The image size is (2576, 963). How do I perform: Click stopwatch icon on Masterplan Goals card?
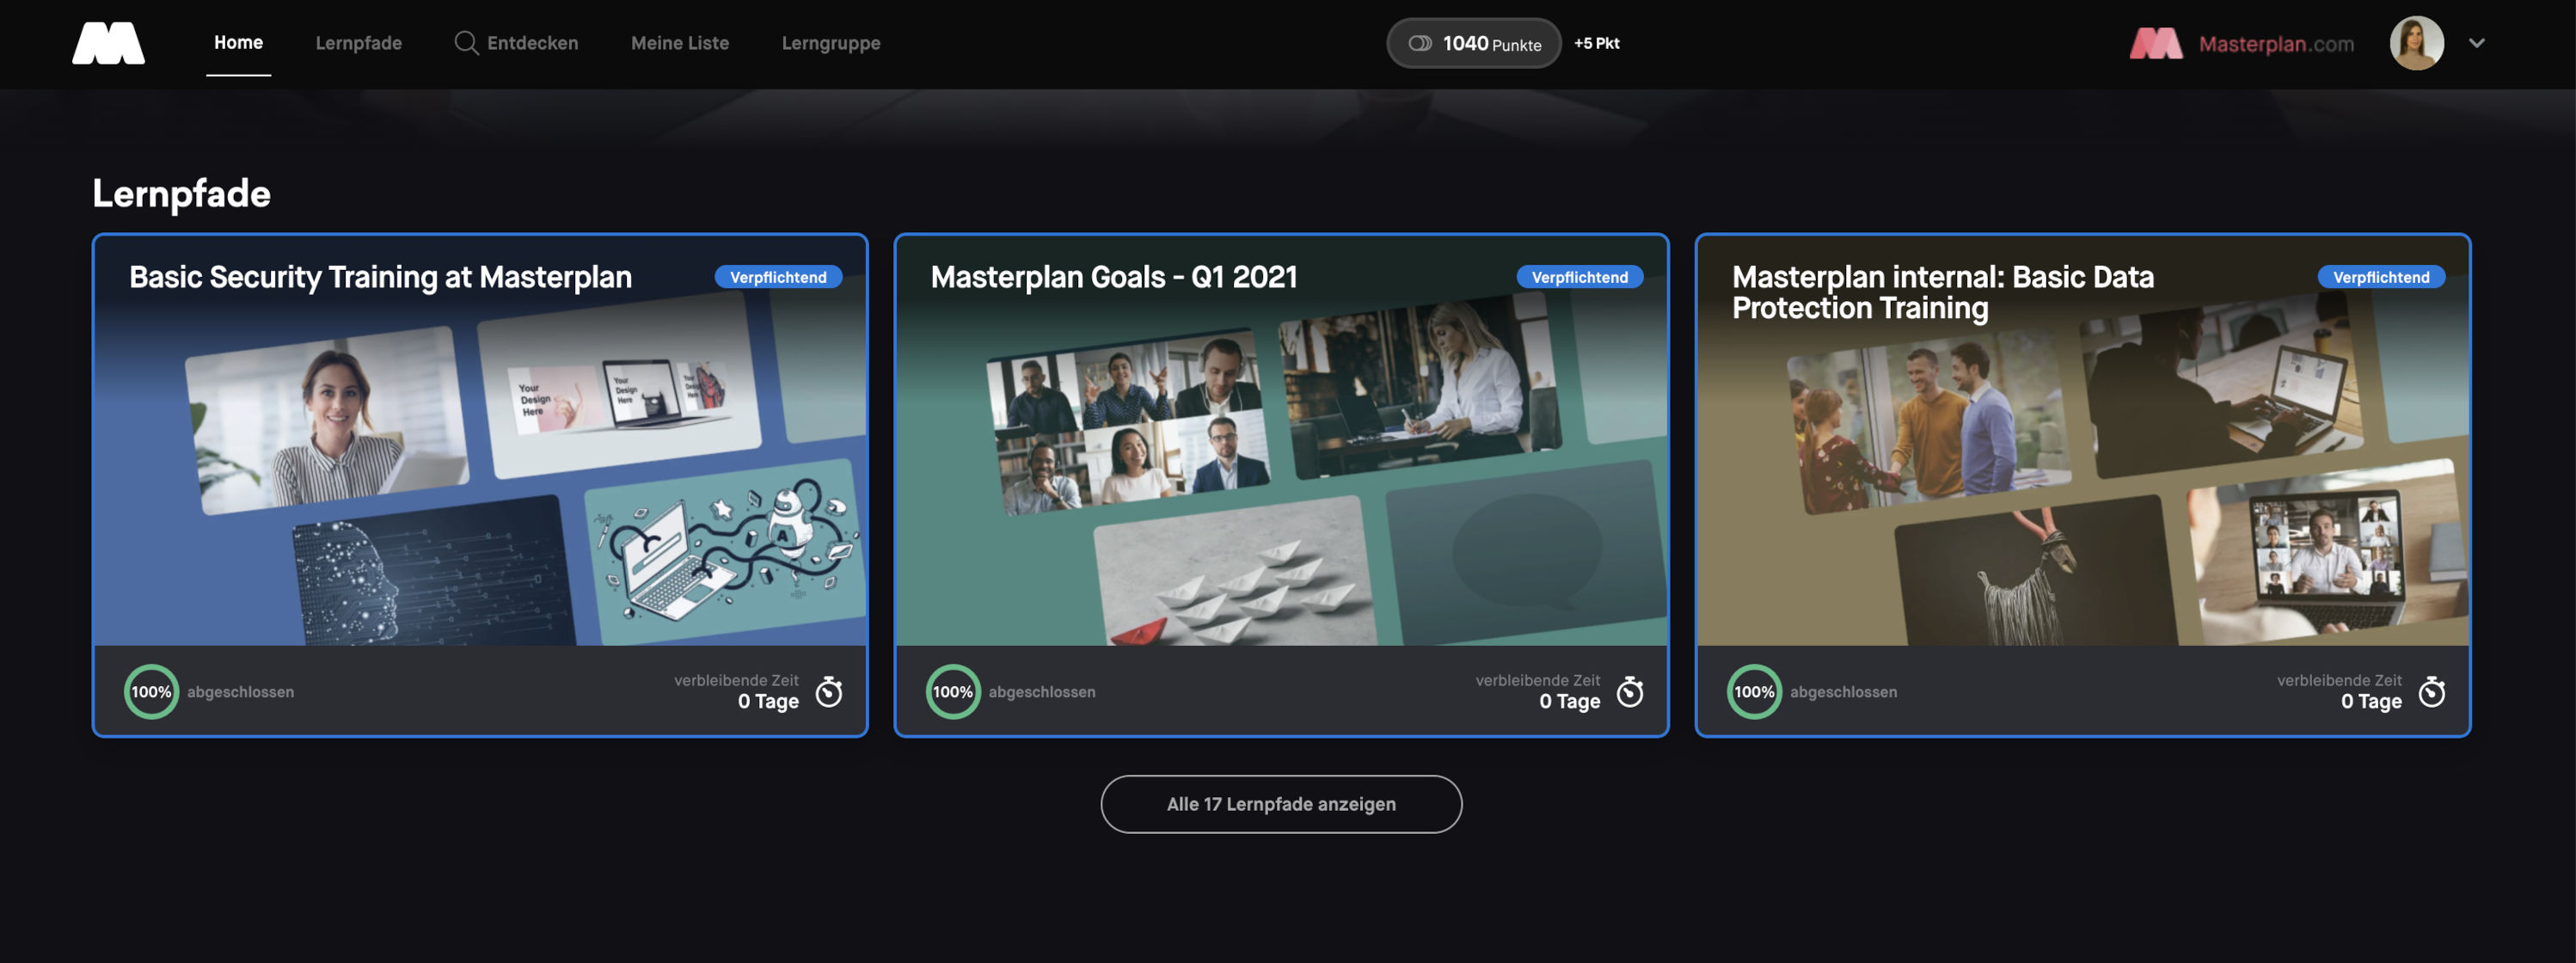[1629, 691]
